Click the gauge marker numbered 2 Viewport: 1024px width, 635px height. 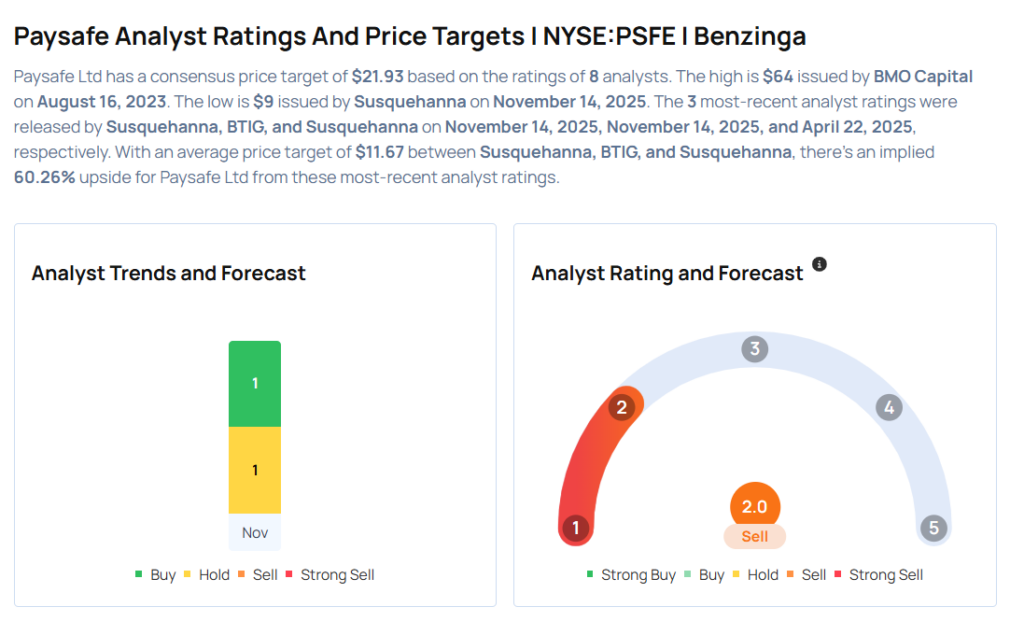[x=622, y=407]
